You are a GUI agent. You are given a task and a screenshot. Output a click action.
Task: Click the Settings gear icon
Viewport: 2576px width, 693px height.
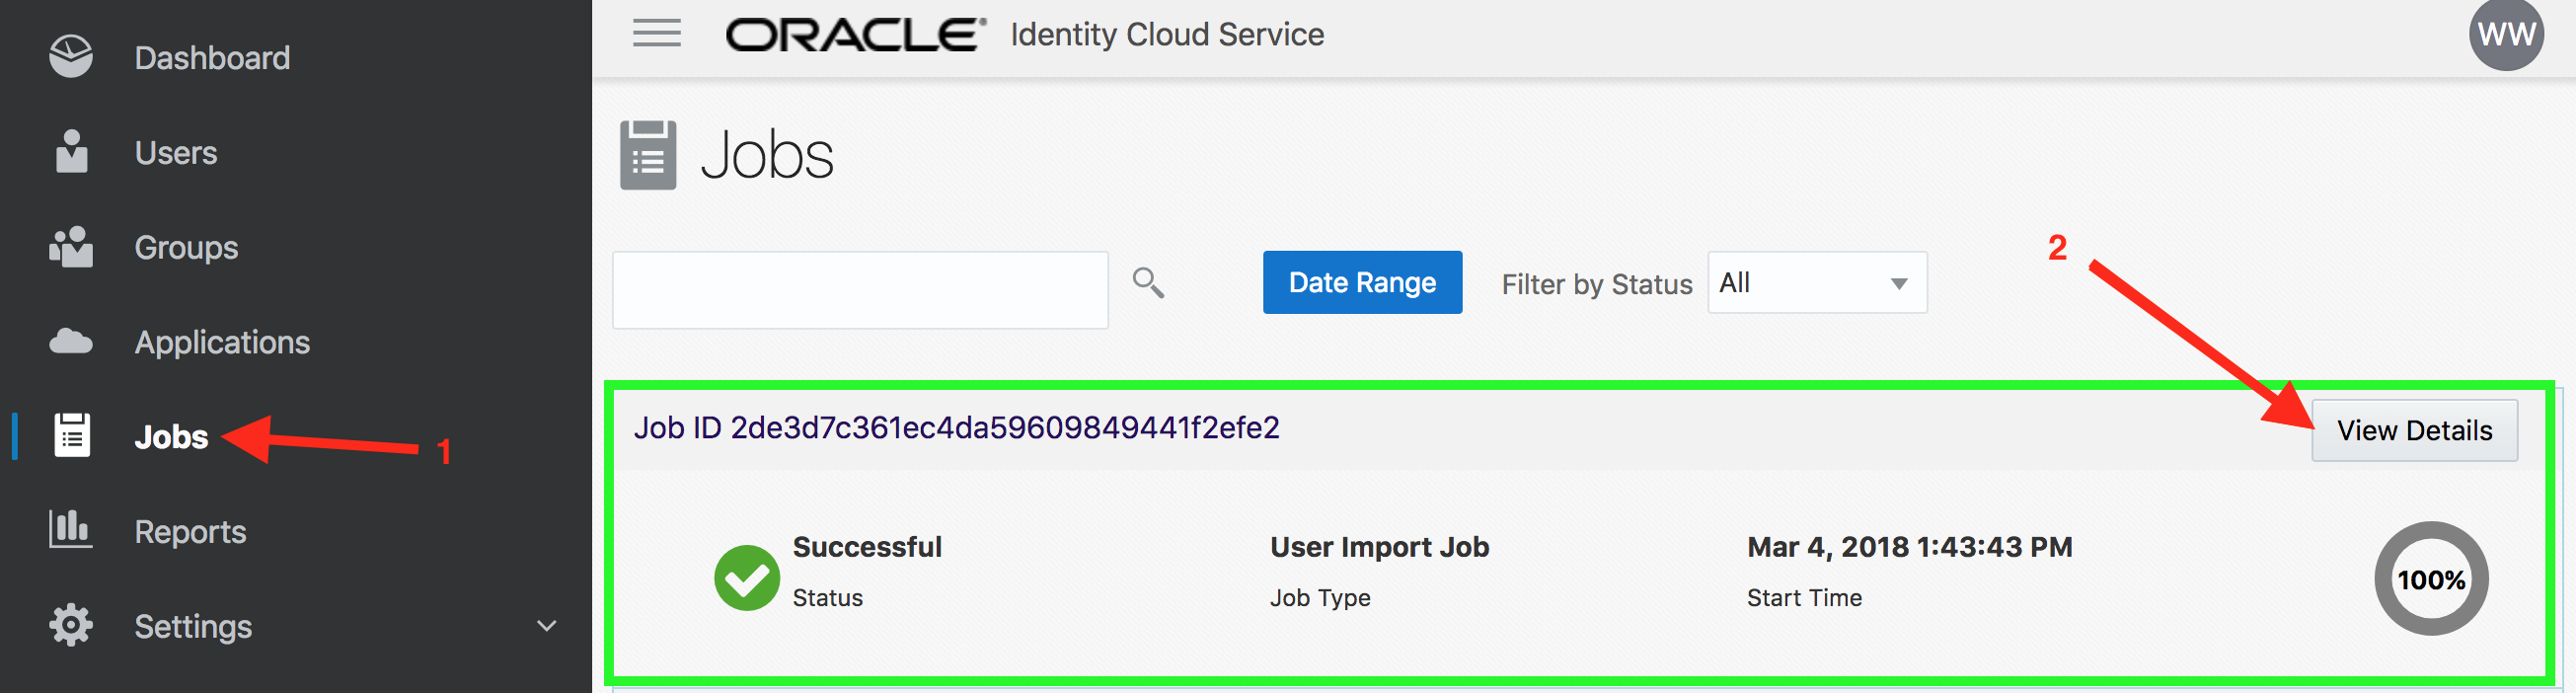pos(71,625)
